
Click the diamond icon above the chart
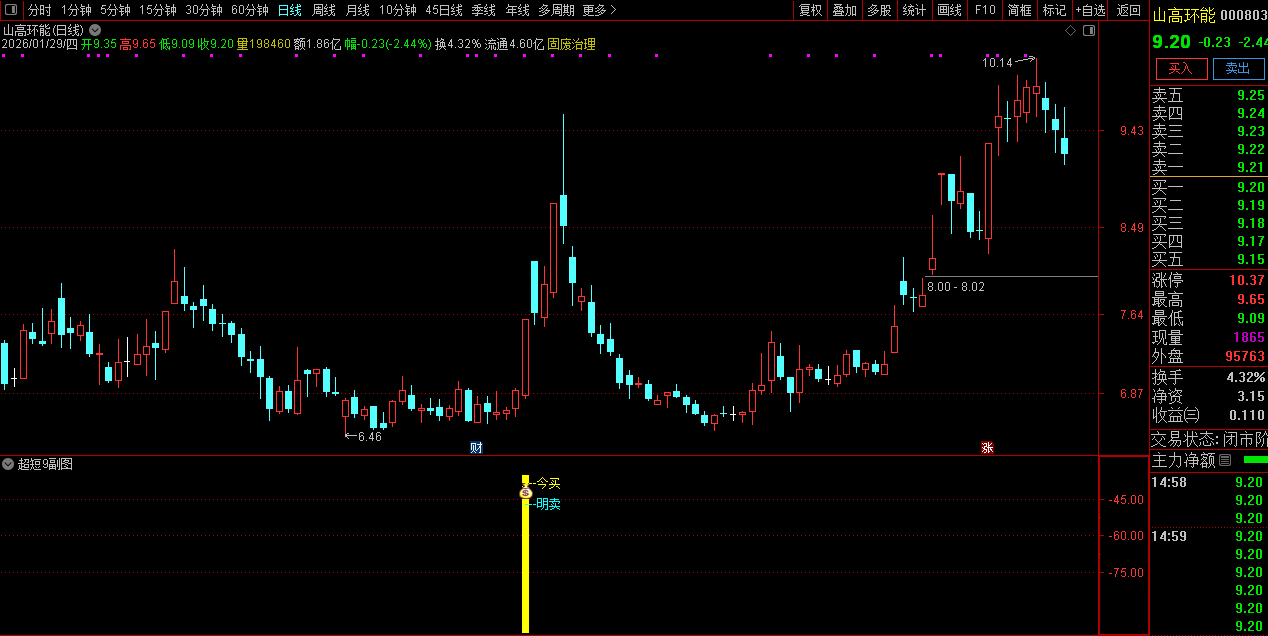1070,30
